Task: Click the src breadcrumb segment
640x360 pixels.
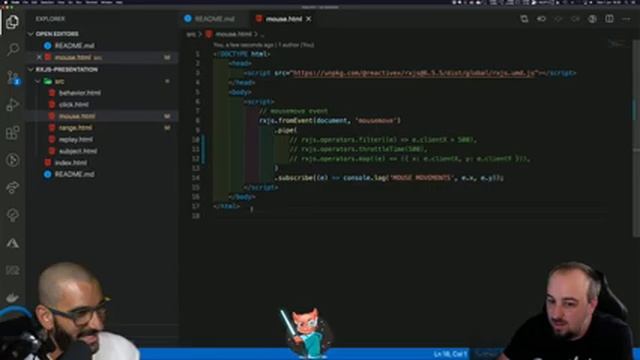Action: 191,34
